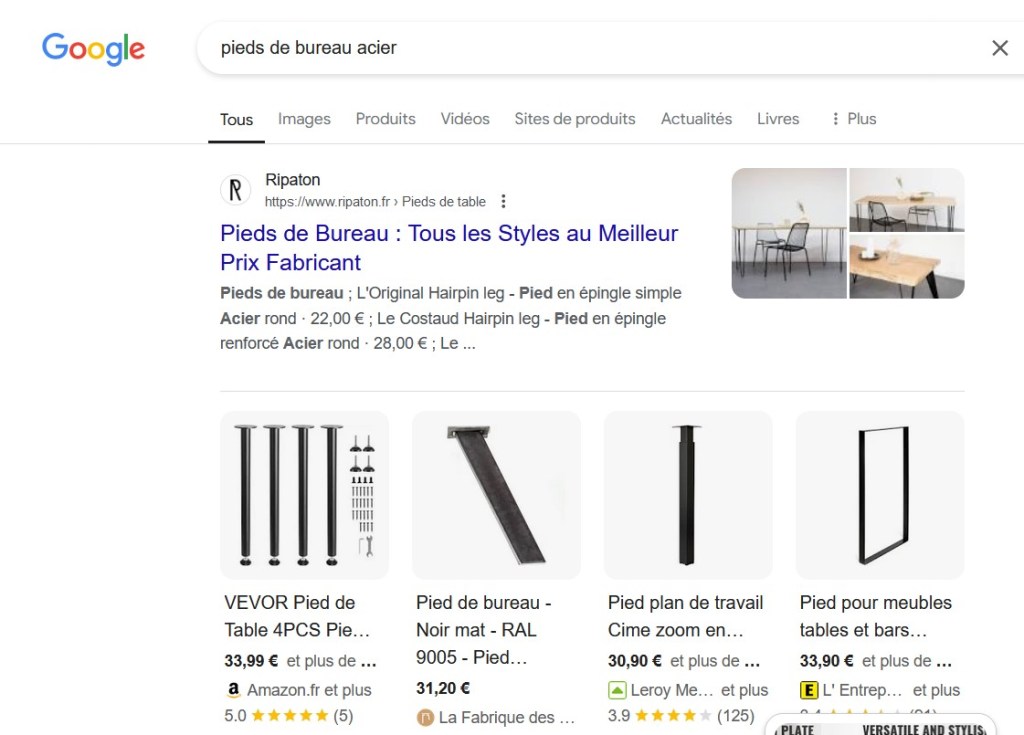Open VEVOR Pied de Table product listing

(290, 616)
